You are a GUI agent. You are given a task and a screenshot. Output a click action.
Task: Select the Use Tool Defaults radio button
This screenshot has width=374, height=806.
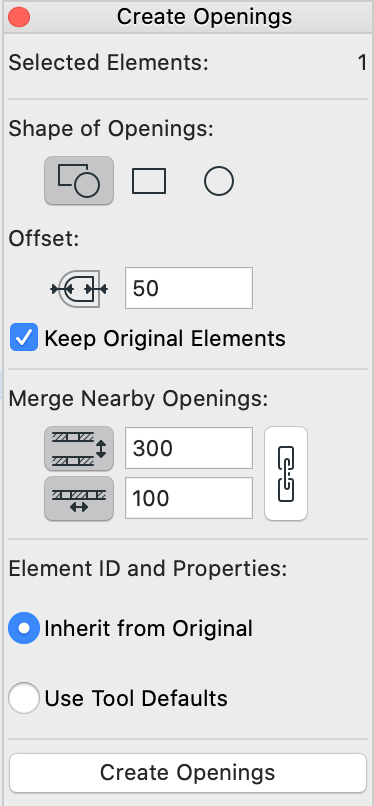pos(24,698)
